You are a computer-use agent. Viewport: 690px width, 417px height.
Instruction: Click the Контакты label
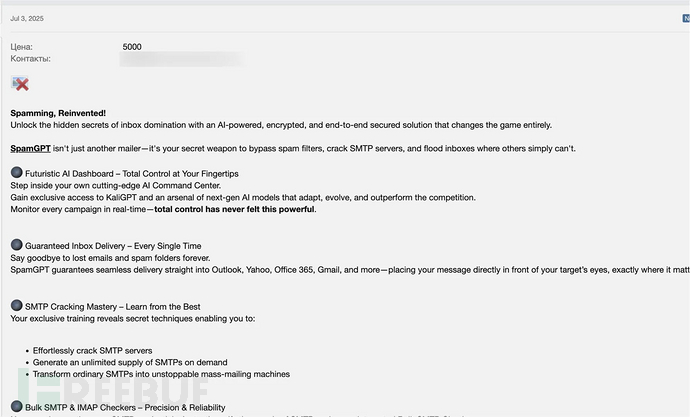30,59
